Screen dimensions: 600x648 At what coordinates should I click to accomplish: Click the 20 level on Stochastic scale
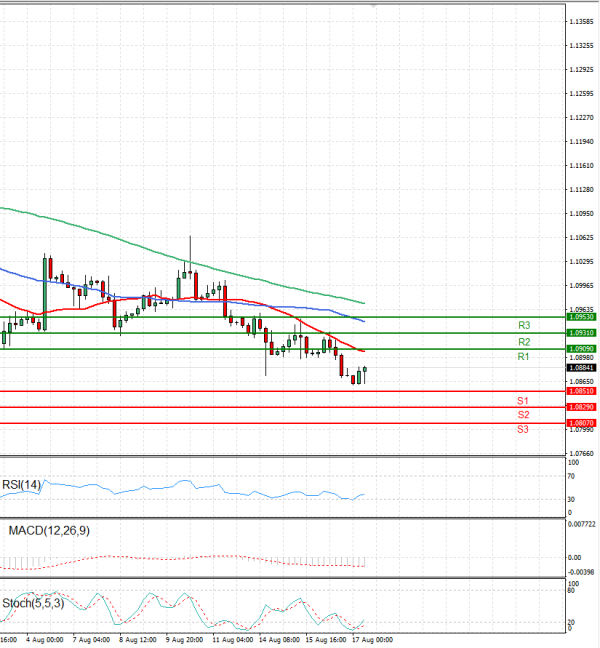click(x=571, y=622)
